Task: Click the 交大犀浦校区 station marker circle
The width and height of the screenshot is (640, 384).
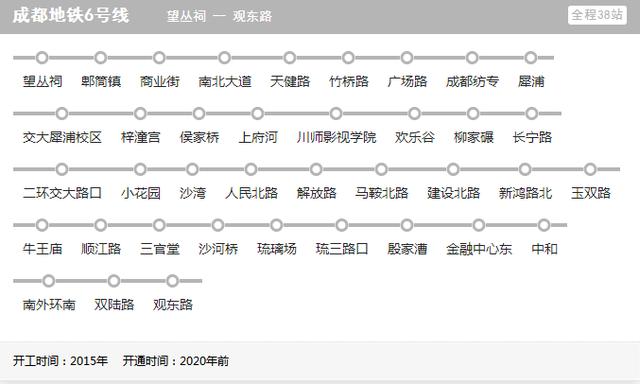Action: pyautogui.click(x=62, y=113)
